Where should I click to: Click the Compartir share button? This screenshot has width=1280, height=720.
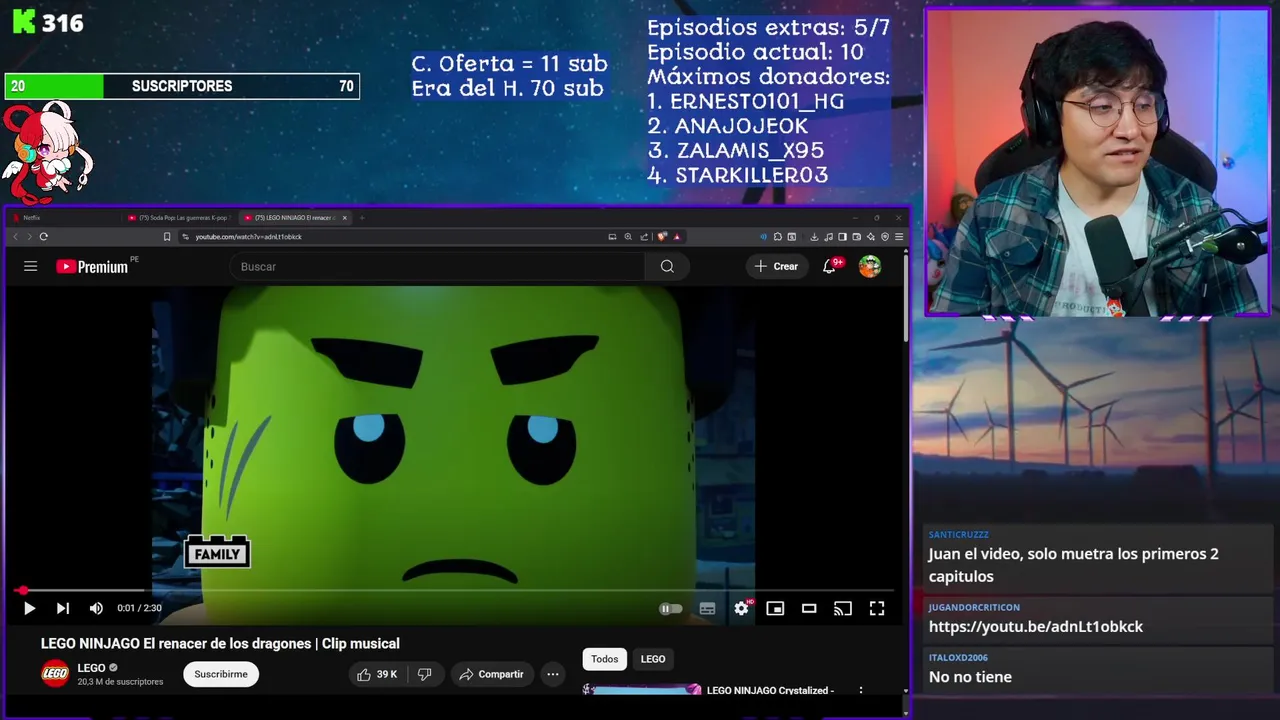[x=491, y=674]
